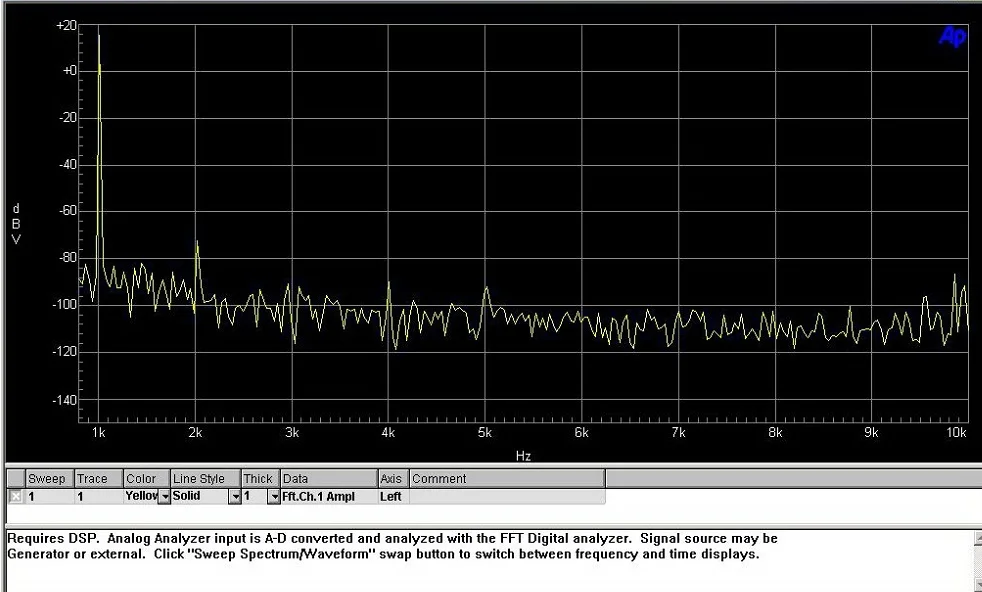
Task: Click the Comment column header
Action: 507,479
